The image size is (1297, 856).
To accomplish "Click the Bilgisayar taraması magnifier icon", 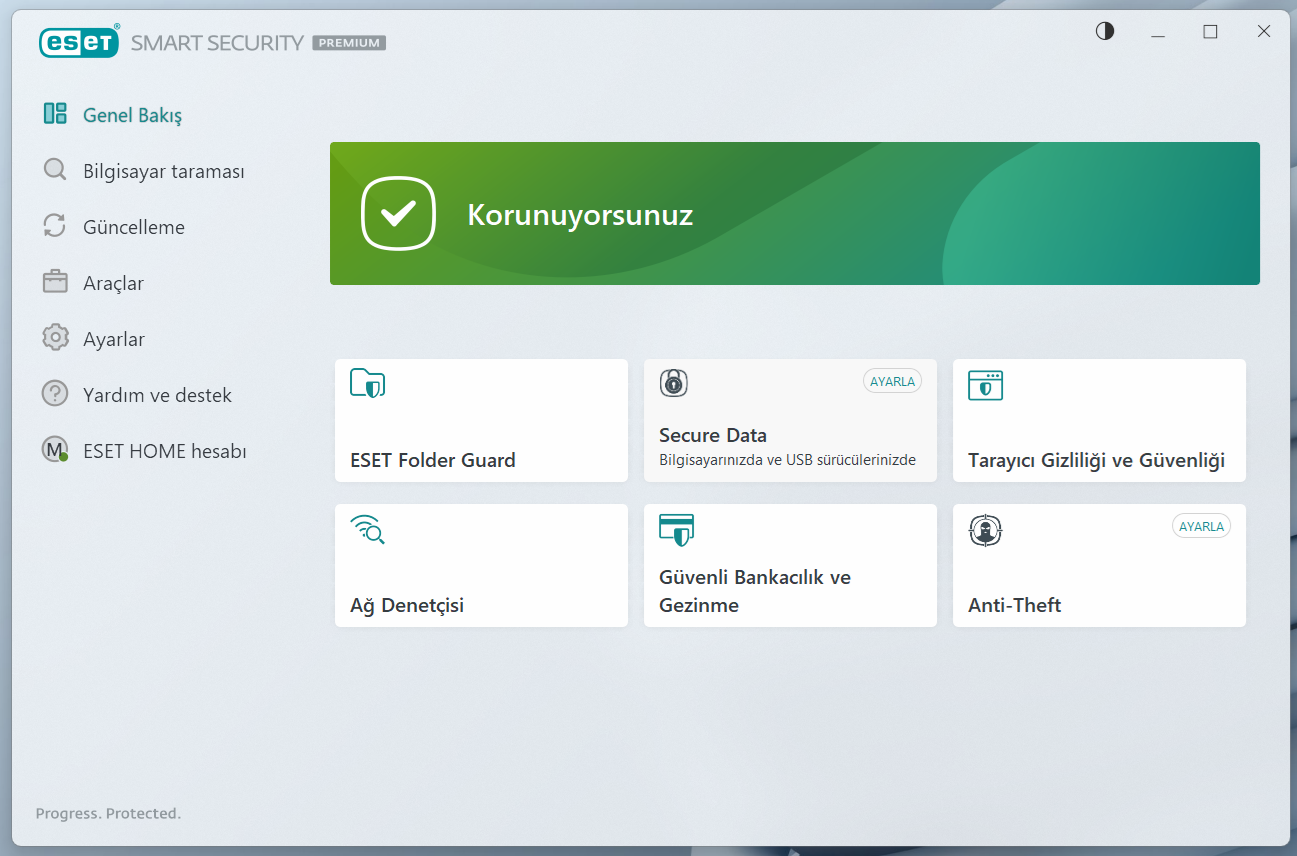I will (55, 170).
